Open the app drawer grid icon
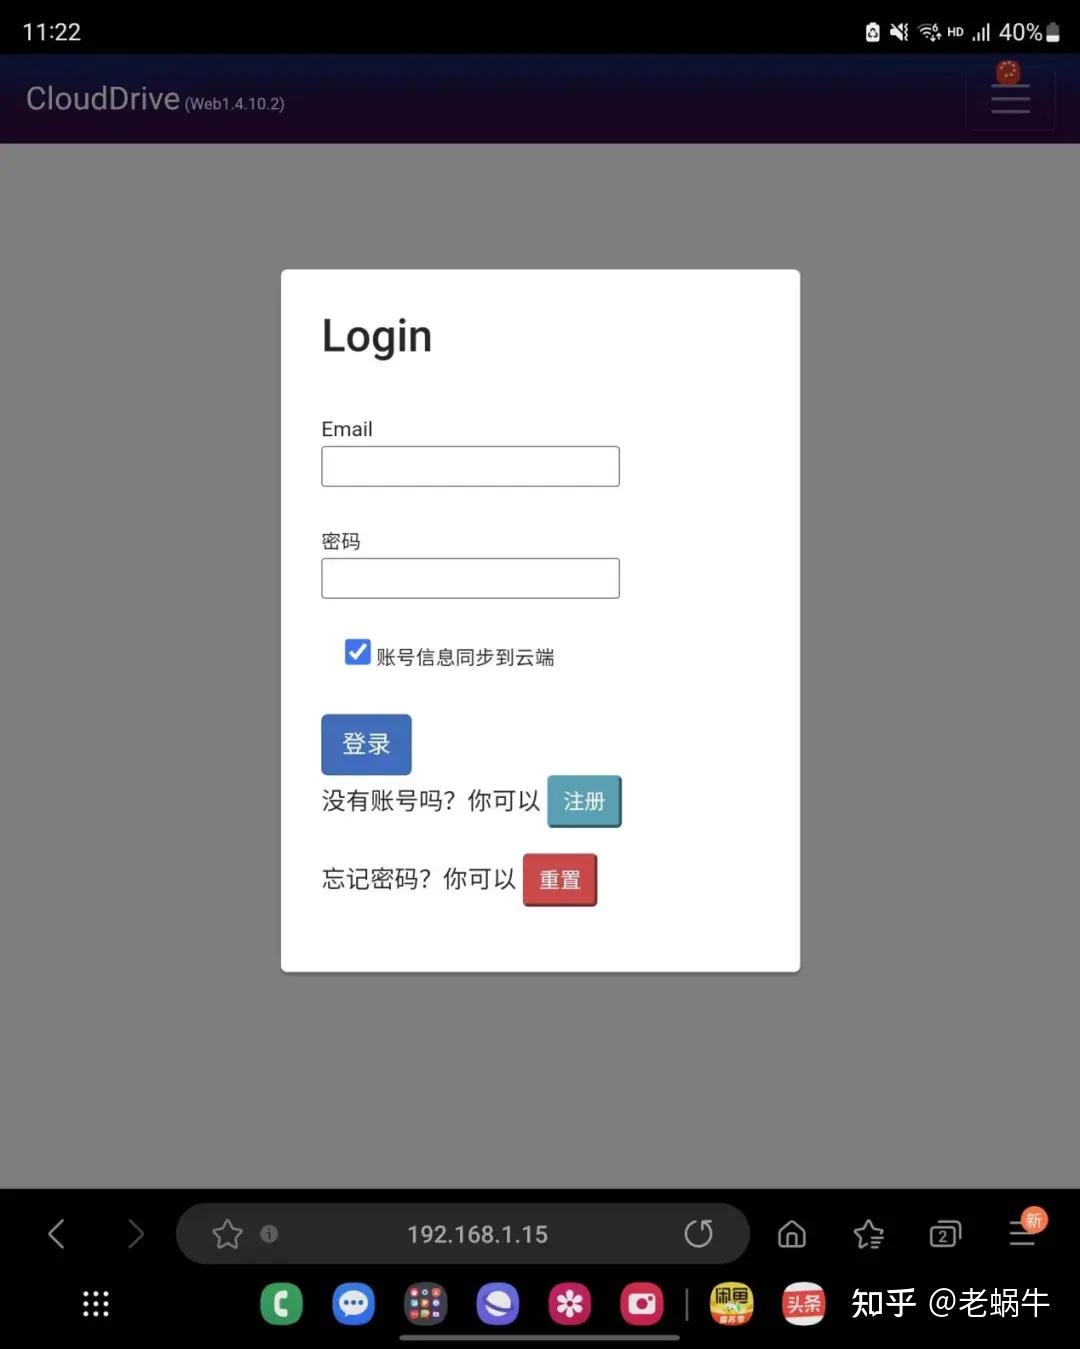Viewport: 1080px width, 1349px height. coord(95,1304)
